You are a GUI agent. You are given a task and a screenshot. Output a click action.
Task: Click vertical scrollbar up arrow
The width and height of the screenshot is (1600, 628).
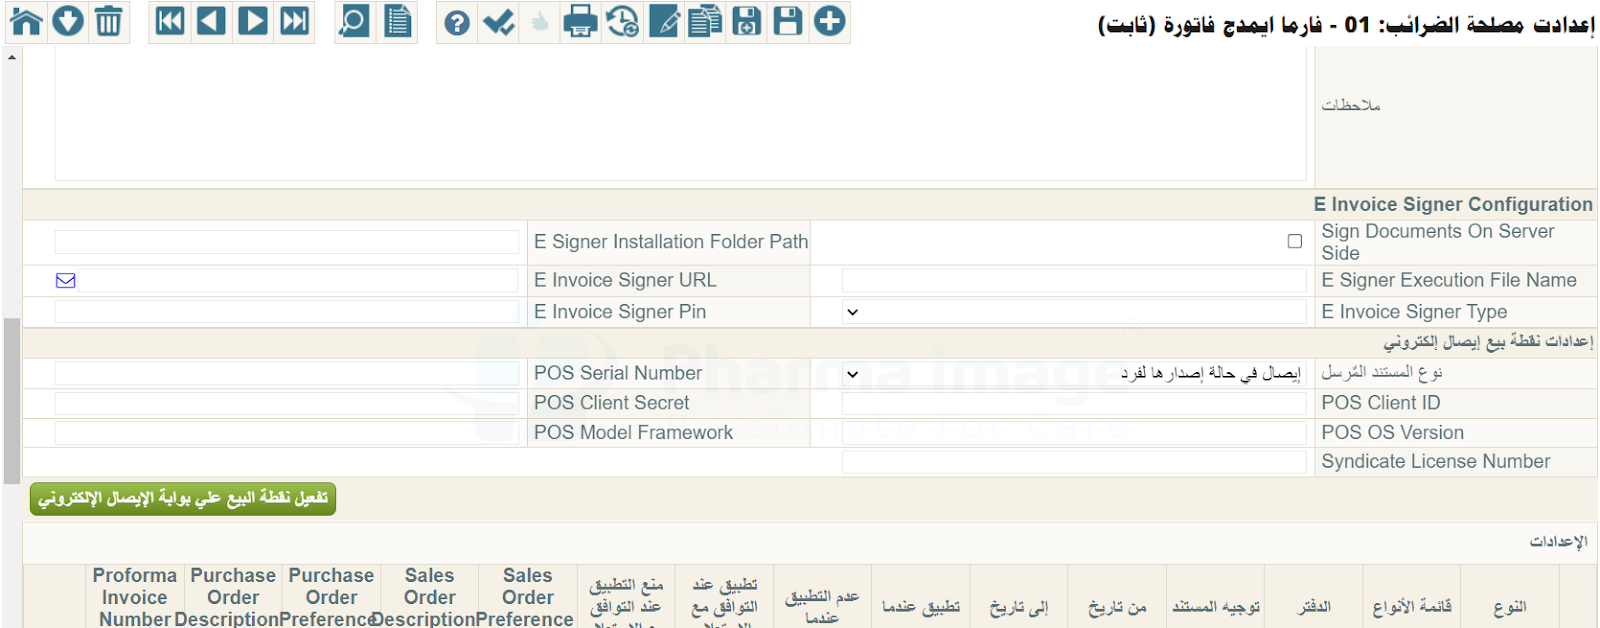12,57
